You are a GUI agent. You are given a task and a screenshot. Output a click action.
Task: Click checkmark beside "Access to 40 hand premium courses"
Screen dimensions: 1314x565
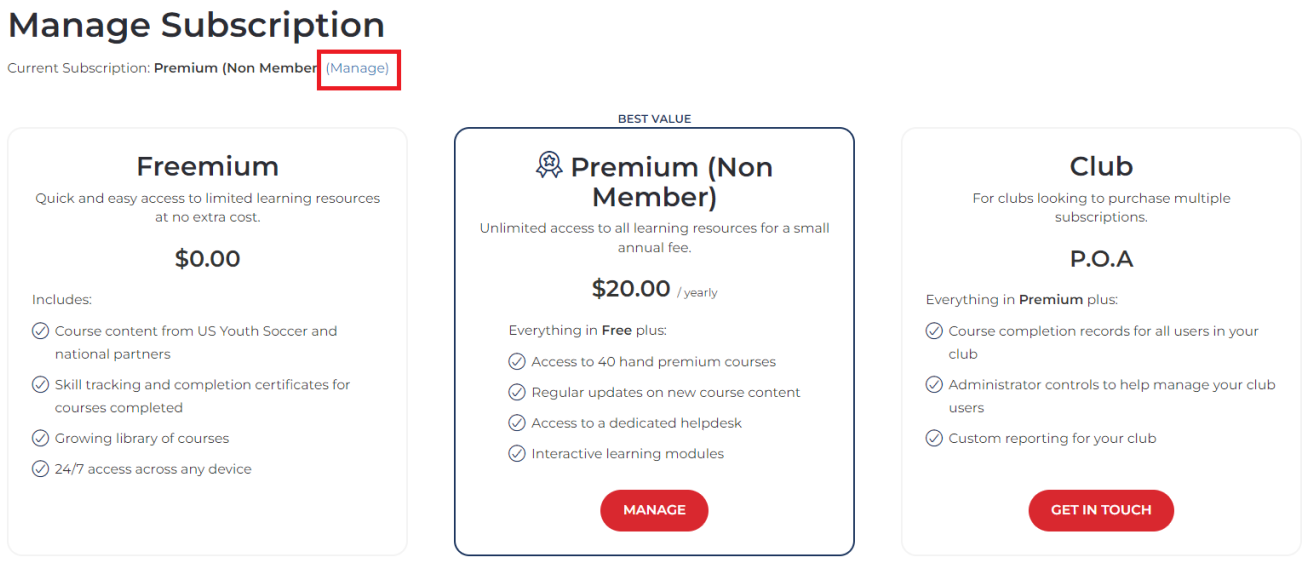click(x=517, y=362)
